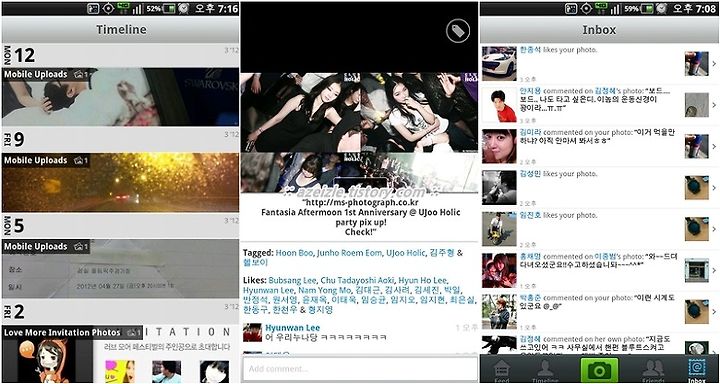
Task: Open the tagged page UJoo Holic
Action: tap(405, 253)
